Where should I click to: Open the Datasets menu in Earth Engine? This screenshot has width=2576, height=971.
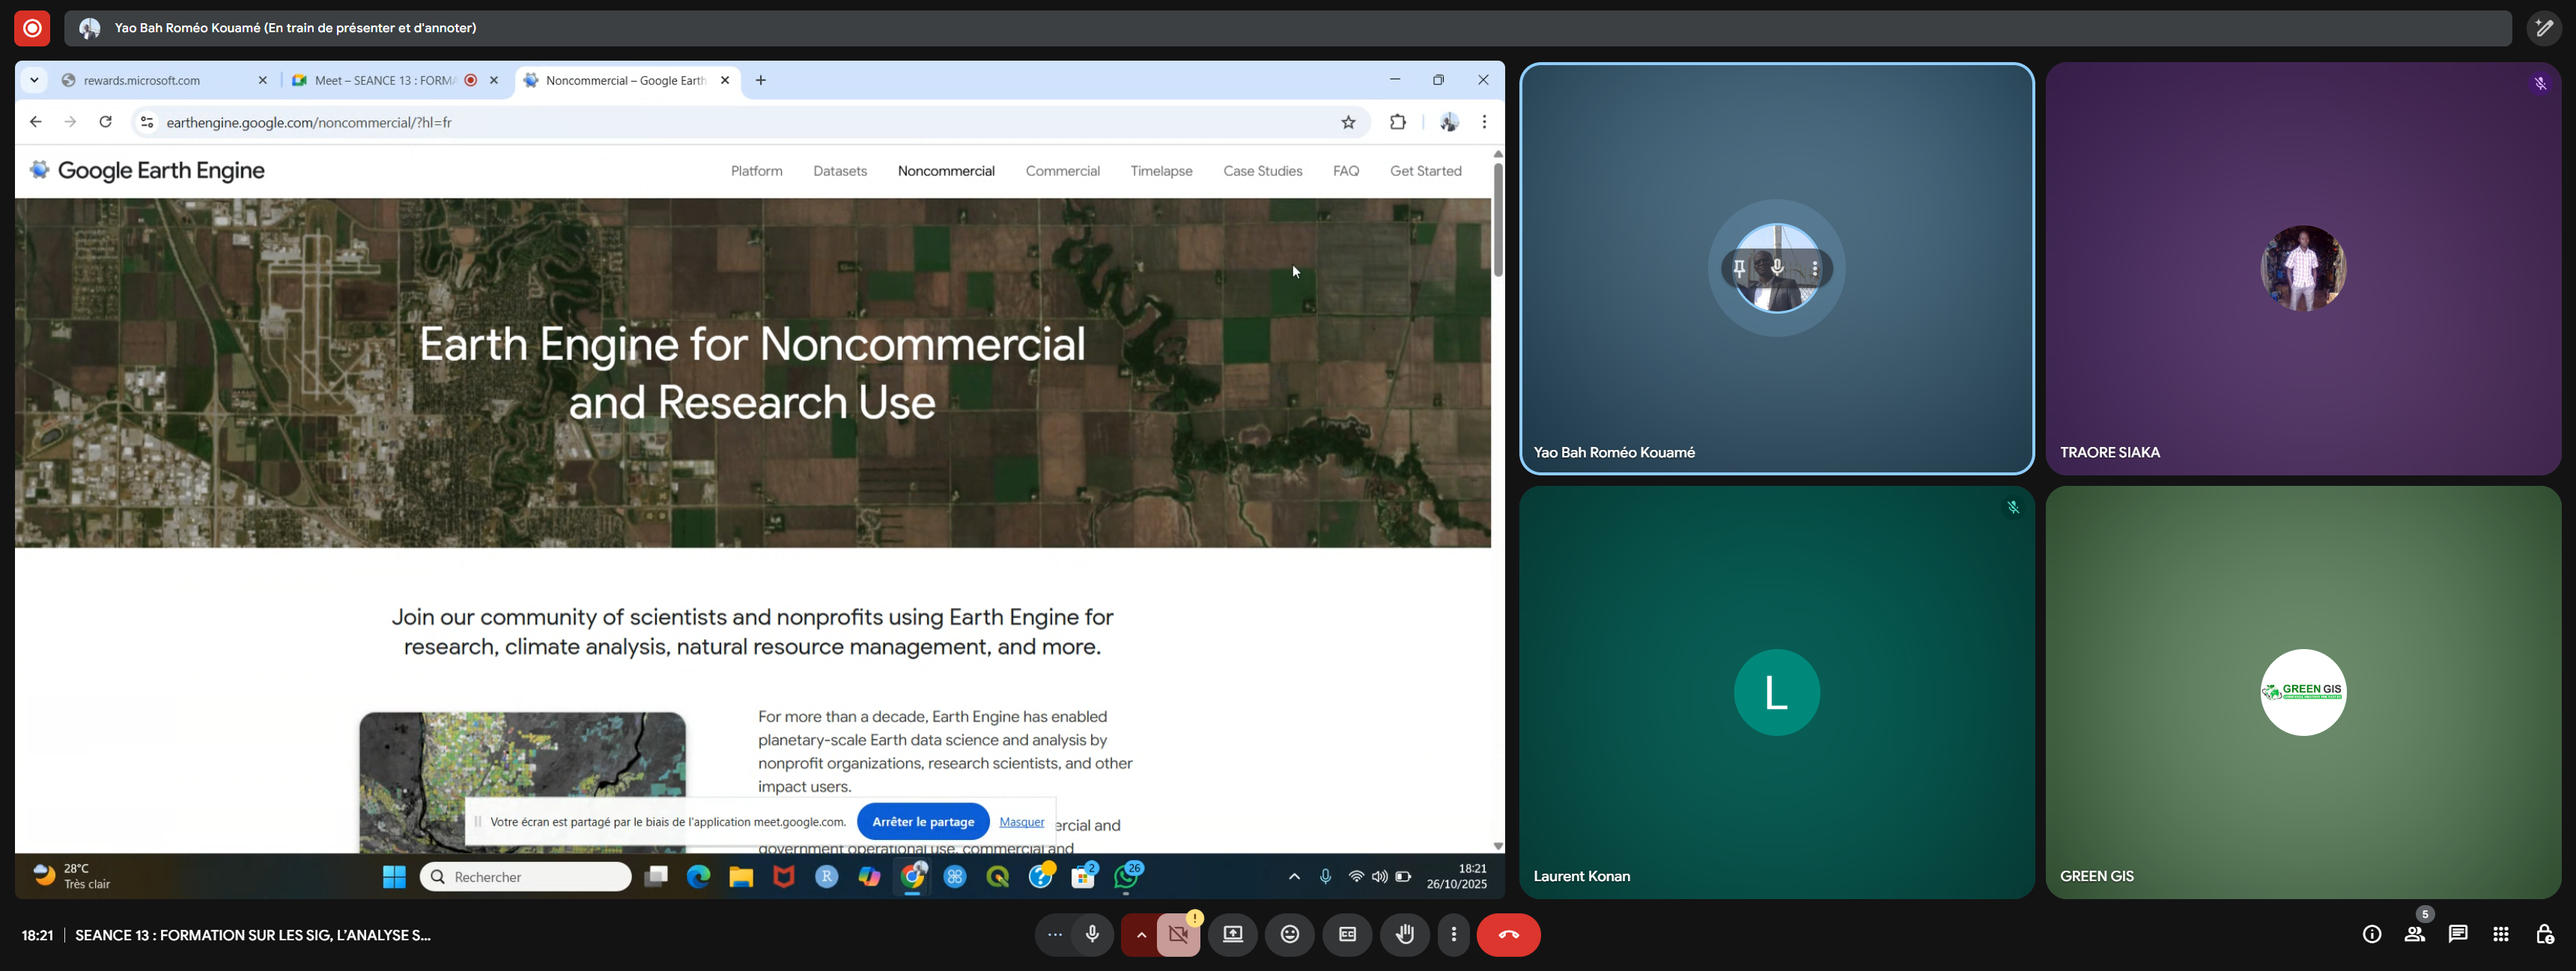click(839, 171)
